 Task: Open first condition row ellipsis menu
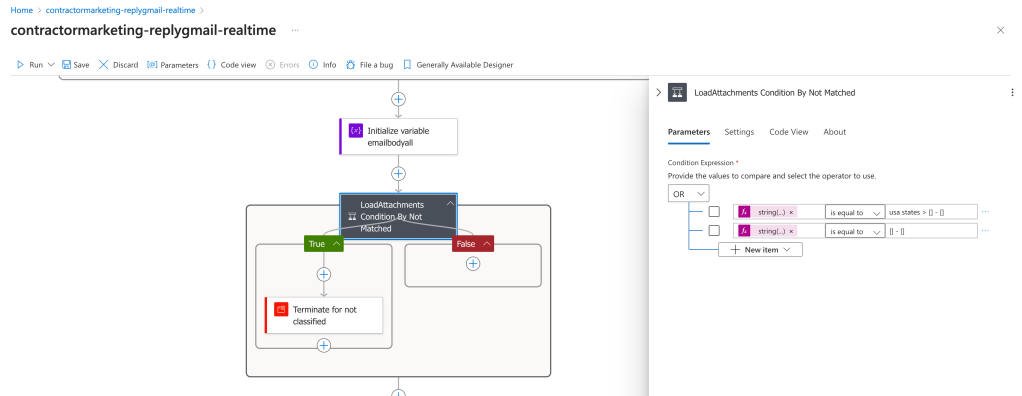985,212
